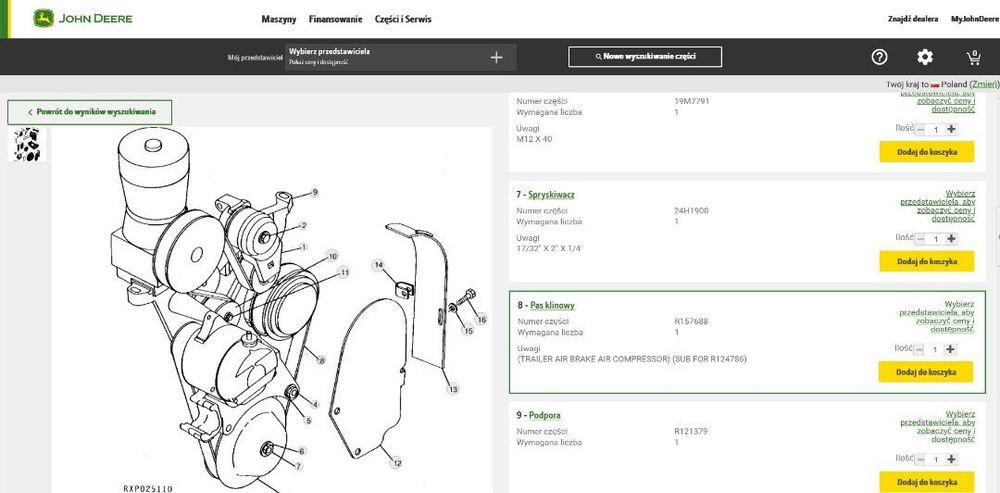The width and height of the screenshot is (1000, 493).
Task: Open MyJohnDeere link
Action: tap(974, 19)
